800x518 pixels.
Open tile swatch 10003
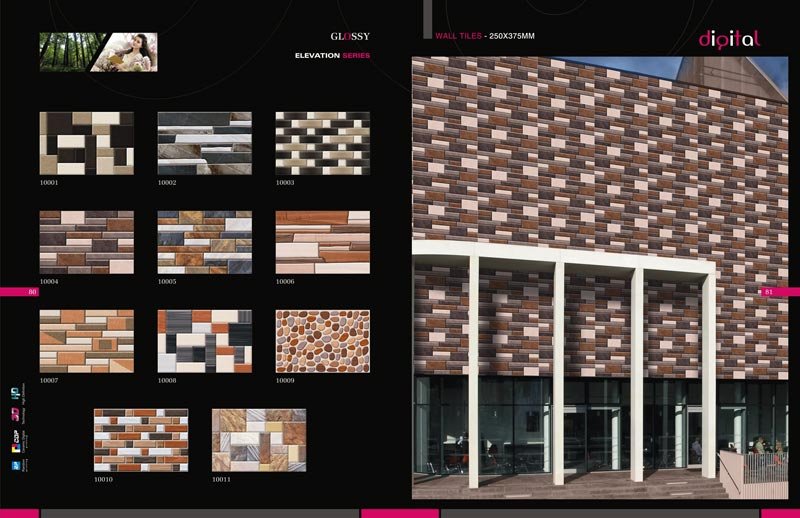pos(322,143)
